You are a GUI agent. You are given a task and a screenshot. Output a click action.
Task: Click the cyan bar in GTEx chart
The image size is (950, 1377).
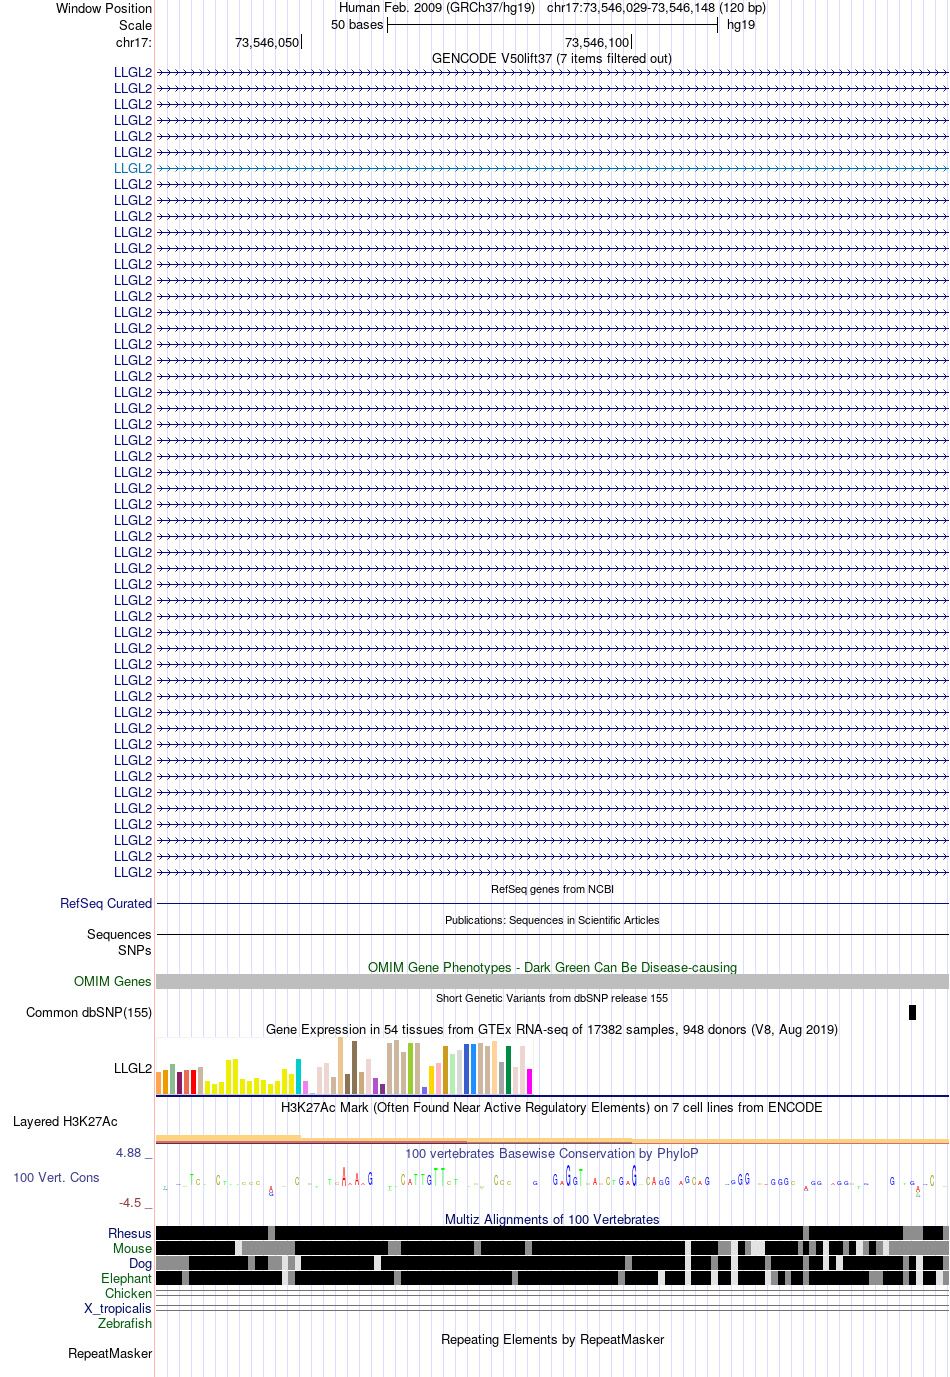pyautogui.click(x=298, y=1076)
